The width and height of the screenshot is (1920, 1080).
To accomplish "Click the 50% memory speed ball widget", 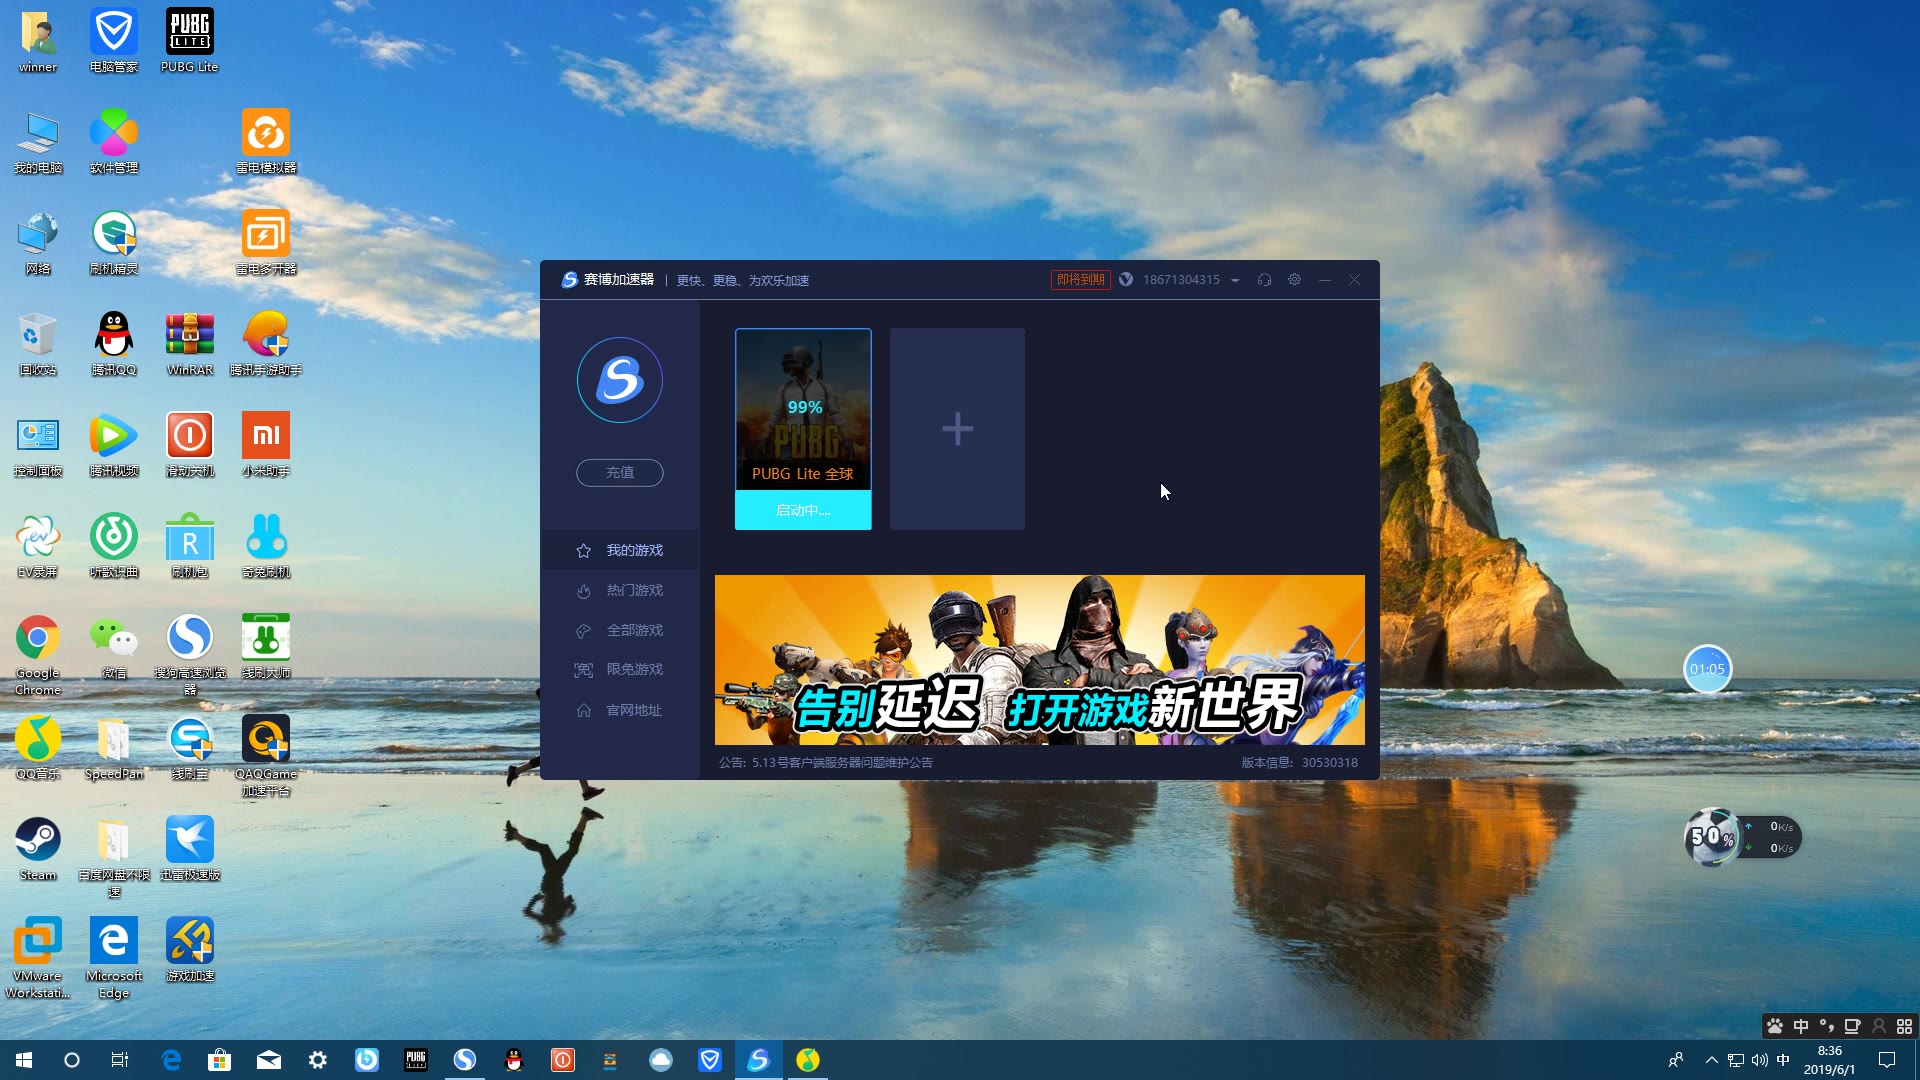I will (1712, 837).
